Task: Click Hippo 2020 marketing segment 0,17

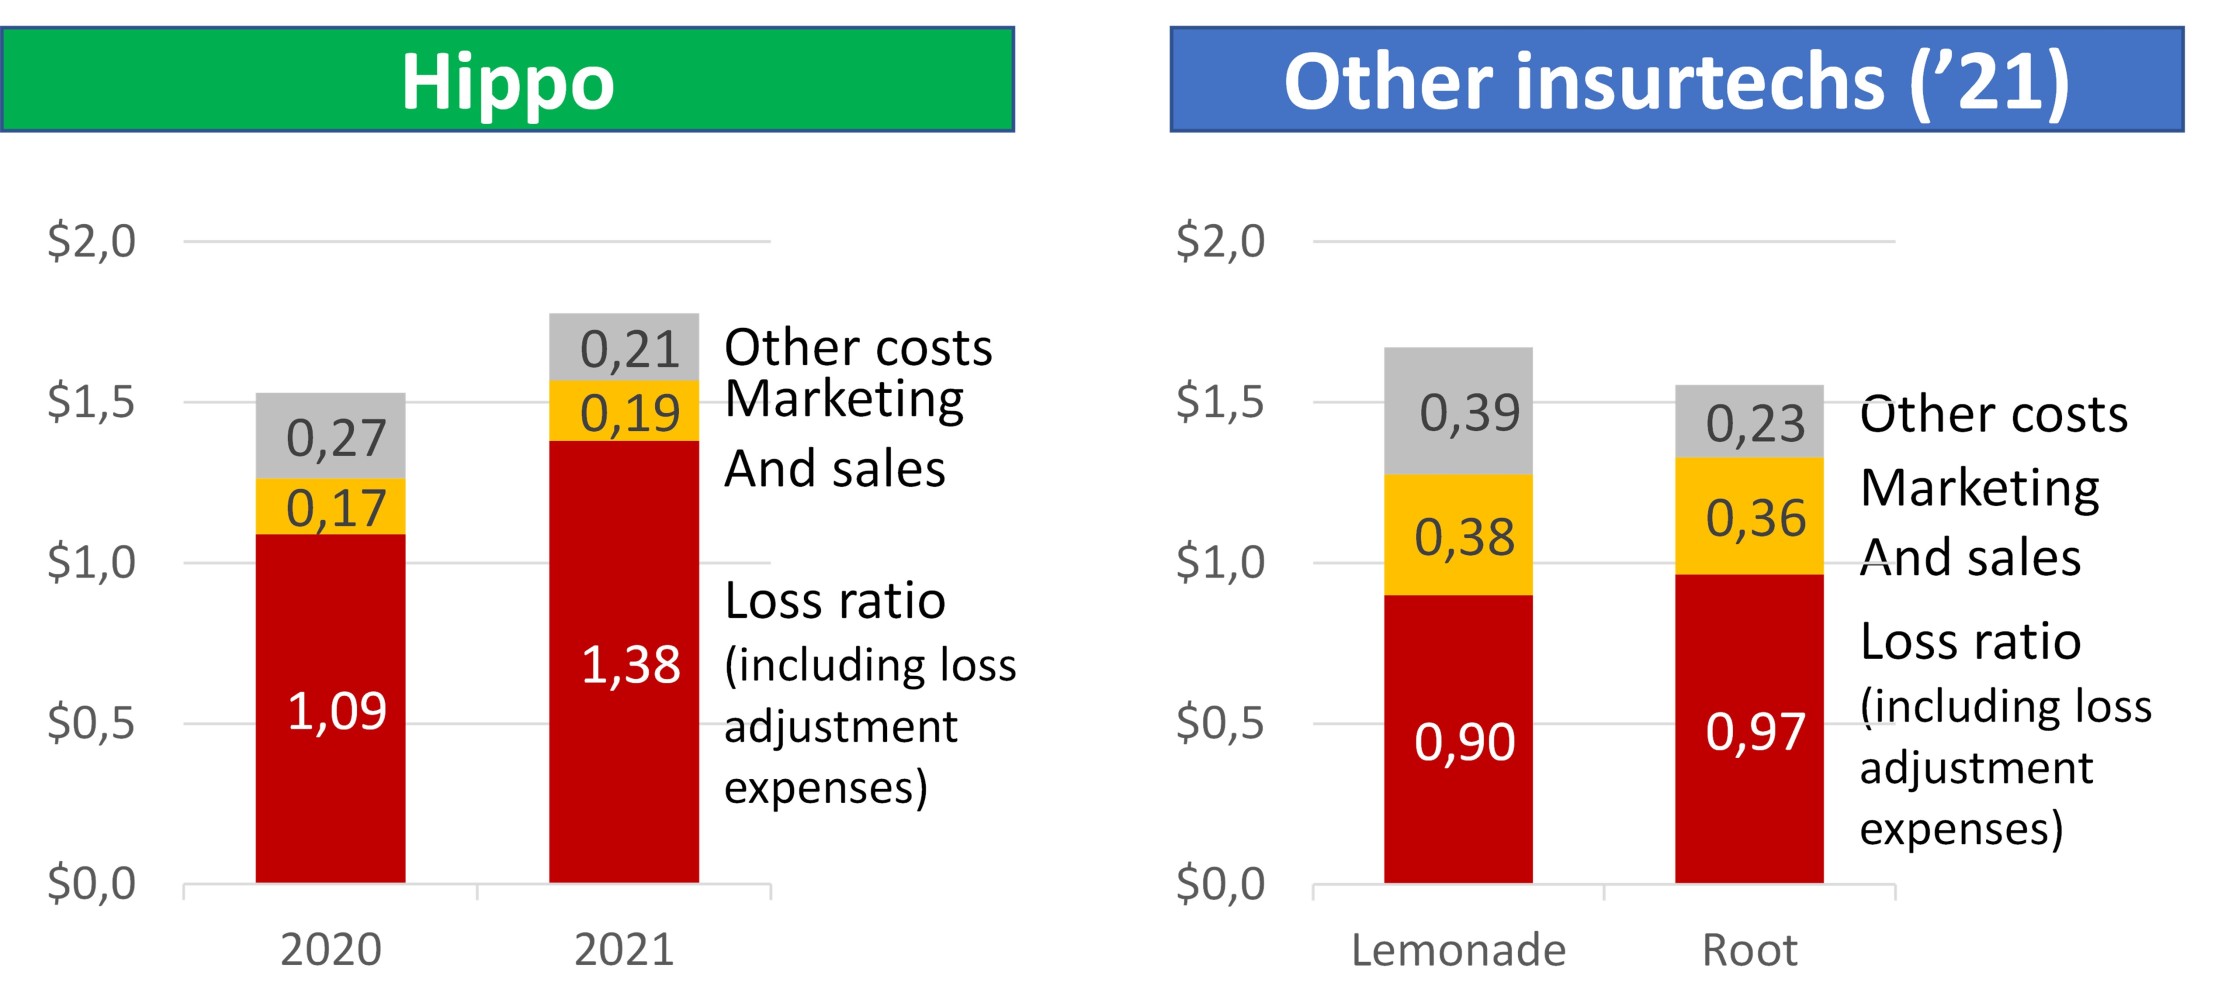Action: tap(330, 507)
